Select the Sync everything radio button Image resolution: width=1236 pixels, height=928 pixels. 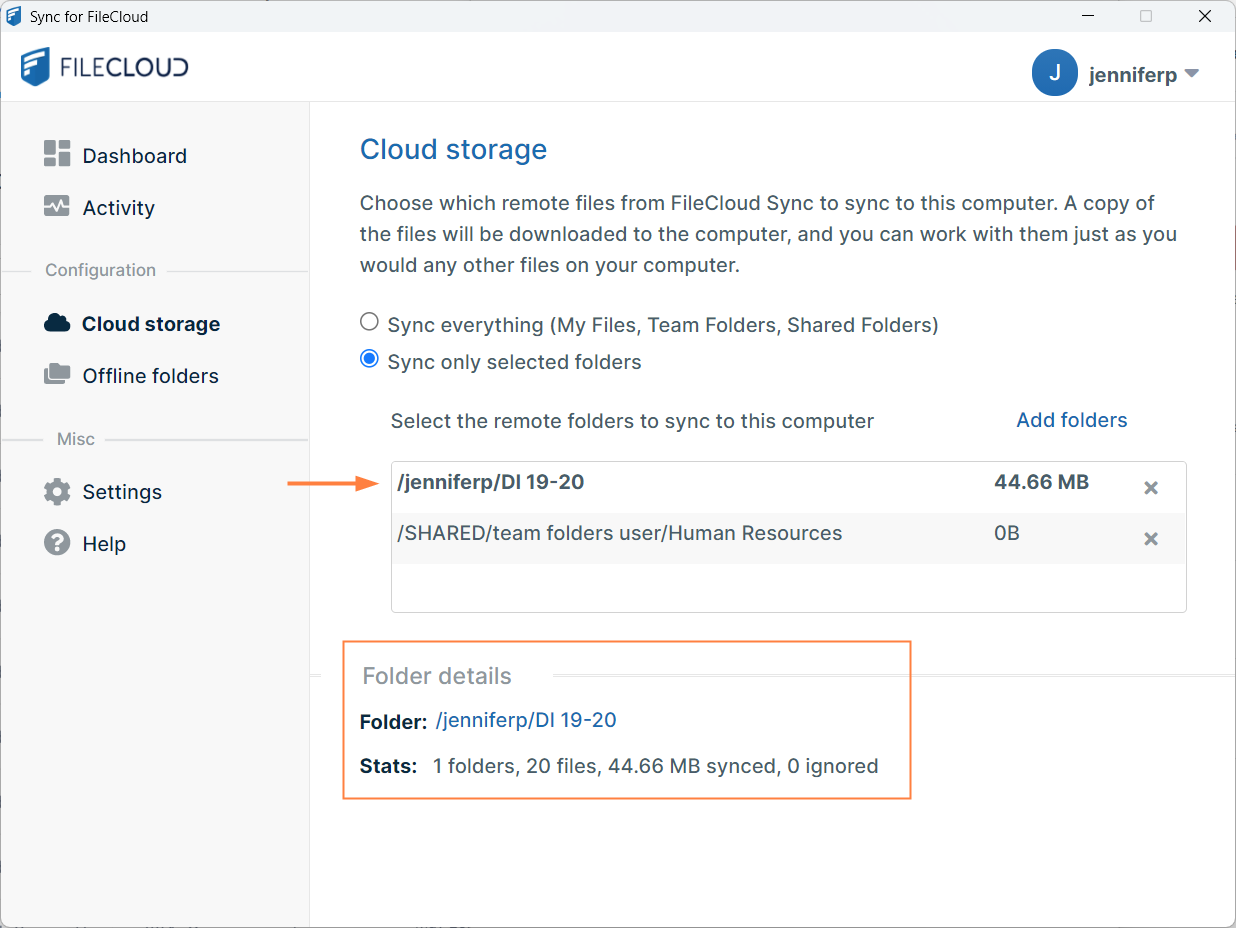pos(370,322)
